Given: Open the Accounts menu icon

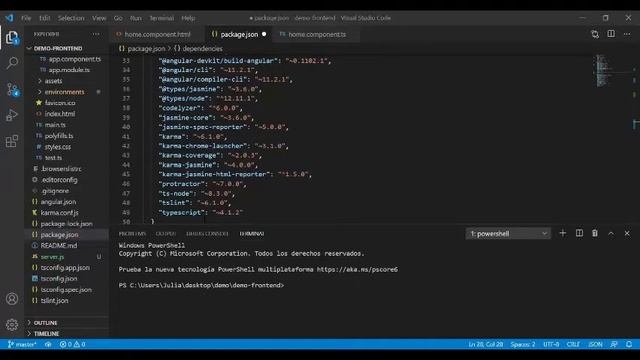Looking at the screenshot, I should (12, 299).
